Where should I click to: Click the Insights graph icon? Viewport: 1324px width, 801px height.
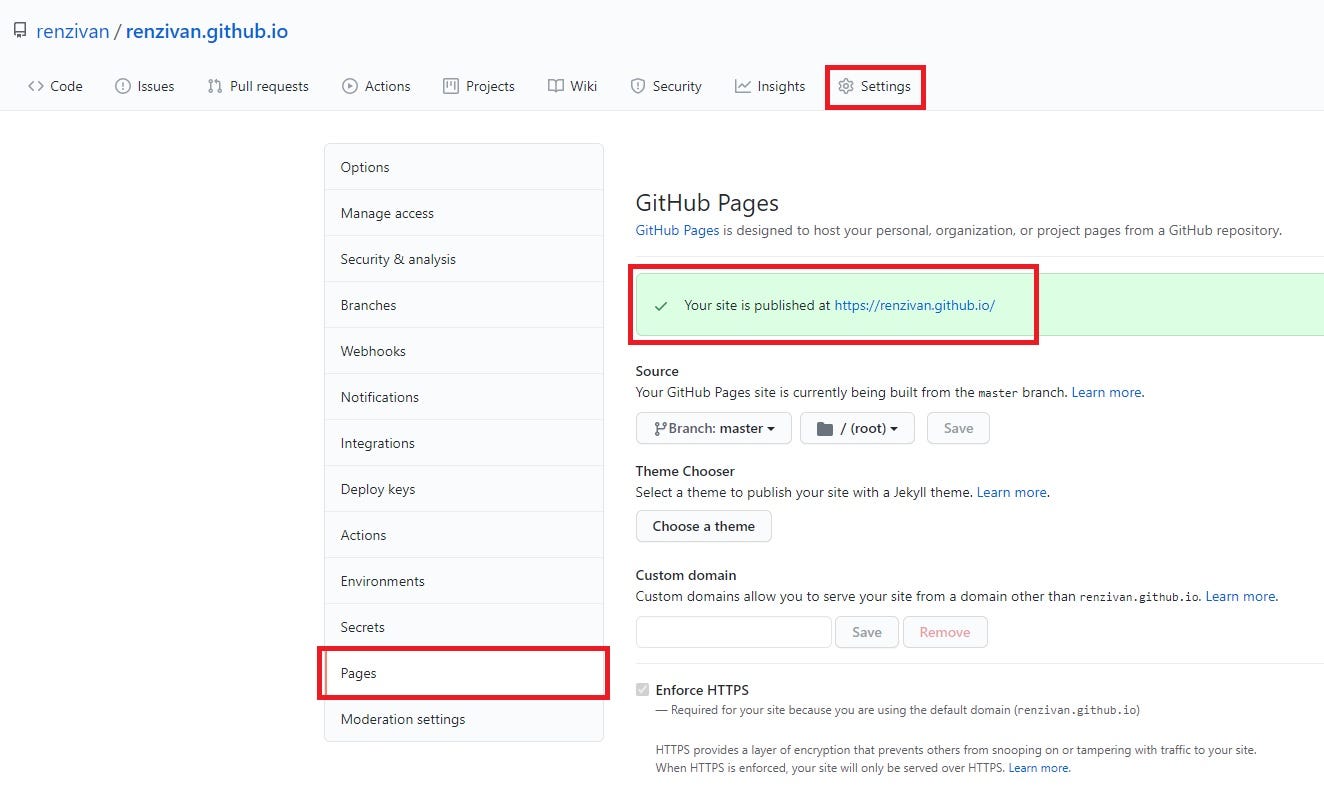coord(743,86)
